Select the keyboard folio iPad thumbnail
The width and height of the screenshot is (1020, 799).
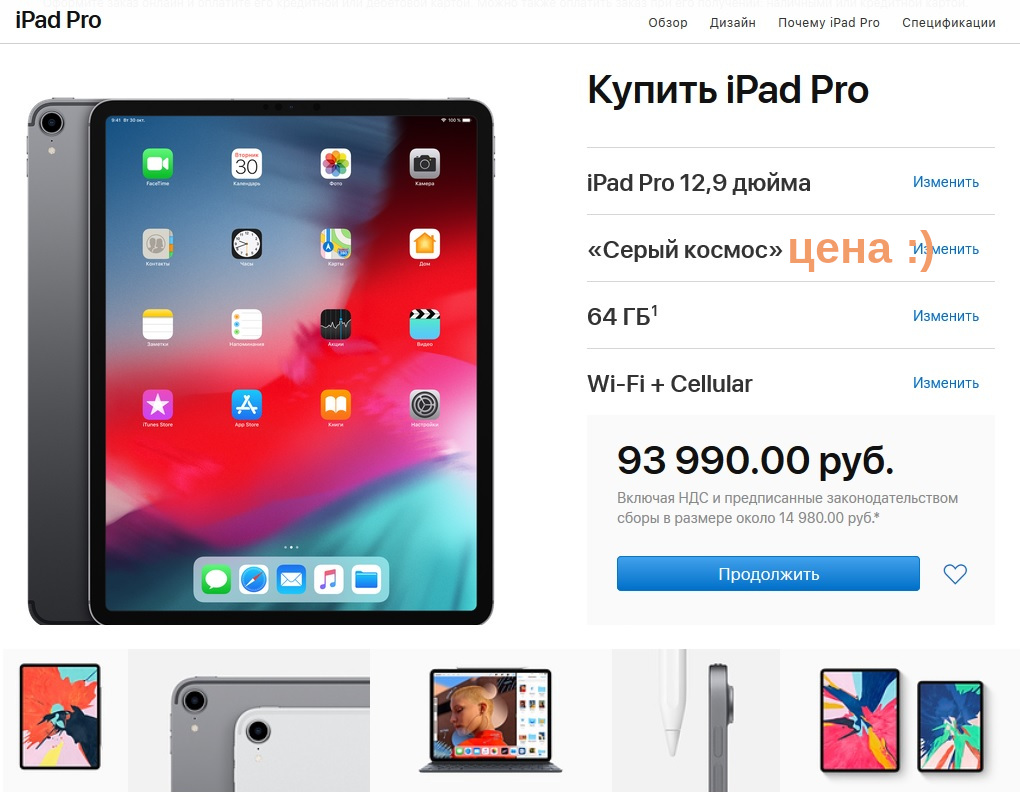tap(491, 720)
